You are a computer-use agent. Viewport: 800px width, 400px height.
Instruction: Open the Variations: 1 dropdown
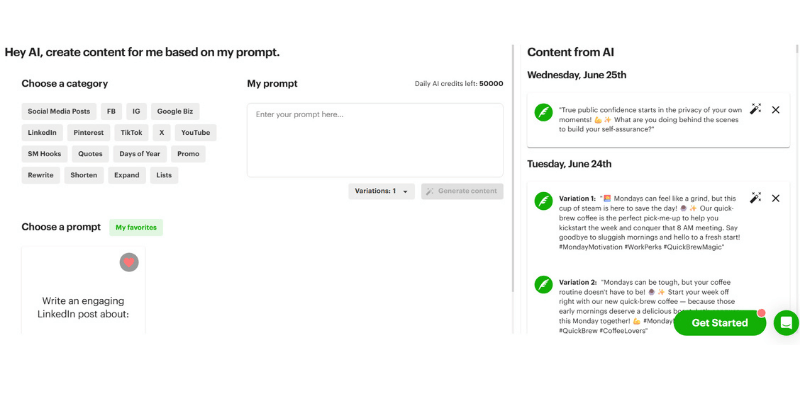[x=382, y=191]
